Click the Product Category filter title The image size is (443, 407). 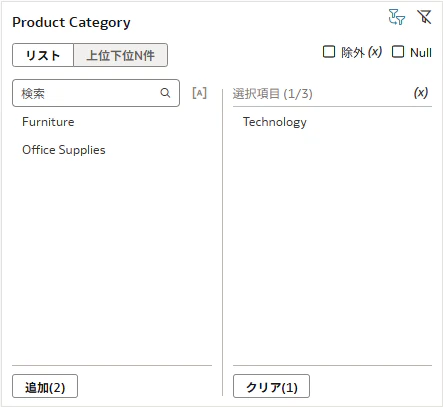click(x=71, y=22)
